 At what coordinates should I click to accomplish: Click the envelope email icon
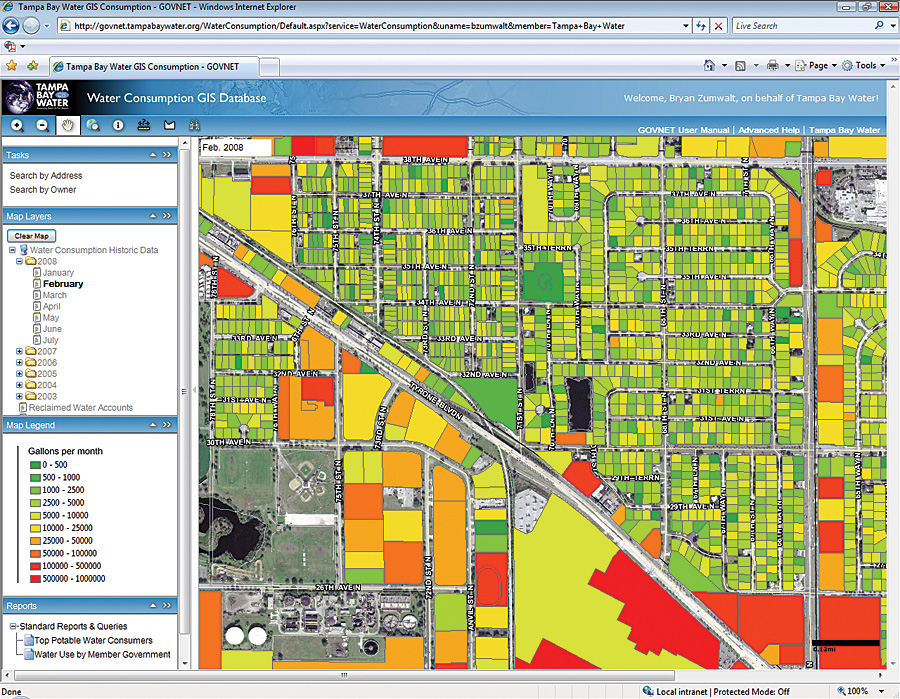click(169, 125)
